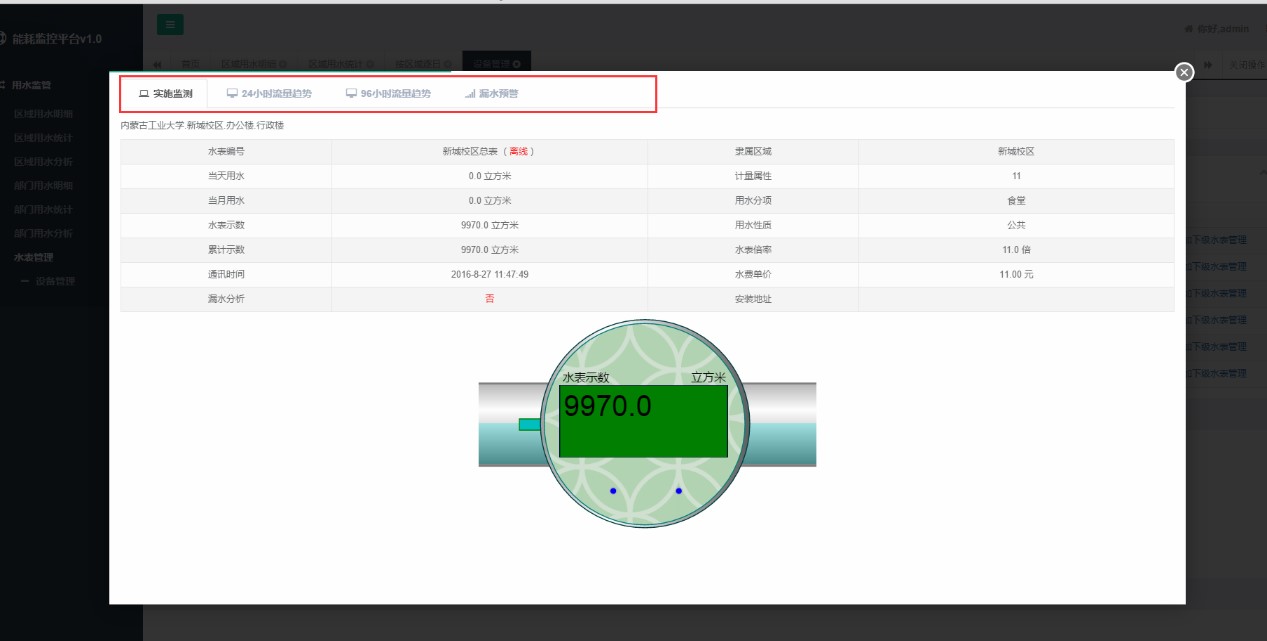Toggle the green hamburger sidebar button
The width and height of the screenshot is (1267, 641).
tap(170, 25)
